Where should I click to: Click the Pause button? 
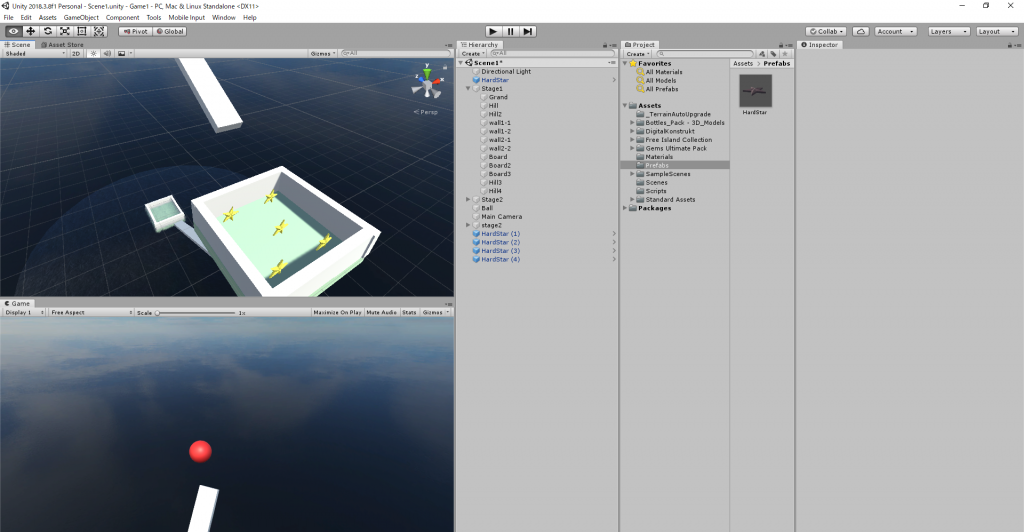(x=511, y=31)
